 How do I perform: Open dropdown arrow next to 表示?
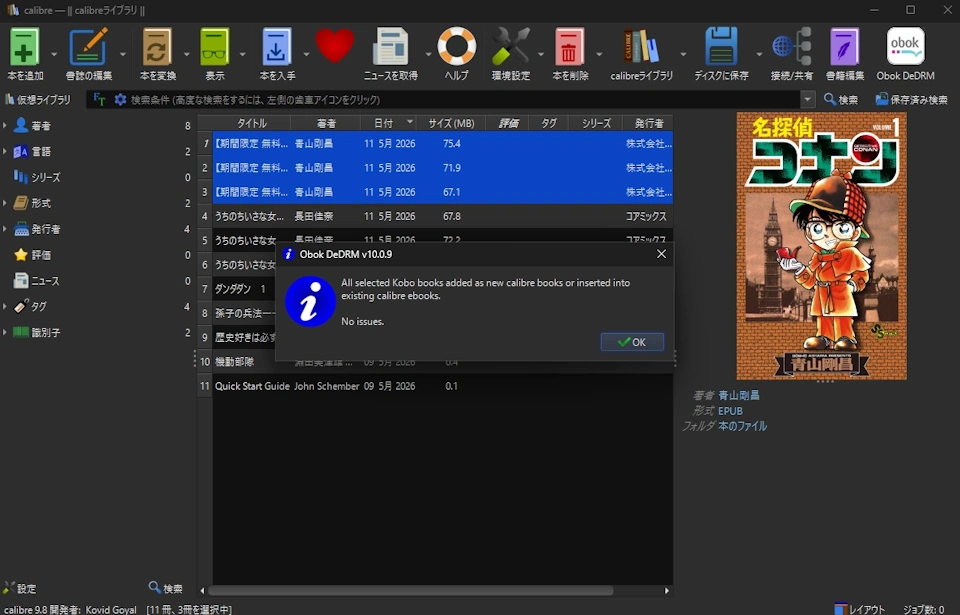[242, 54]
